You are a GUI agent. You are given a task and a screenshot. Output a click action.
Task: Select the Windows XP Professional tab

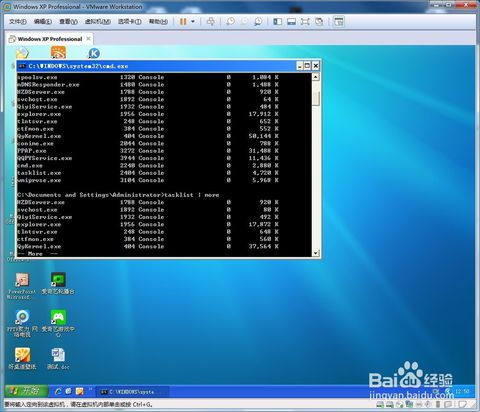coord(49,39)
